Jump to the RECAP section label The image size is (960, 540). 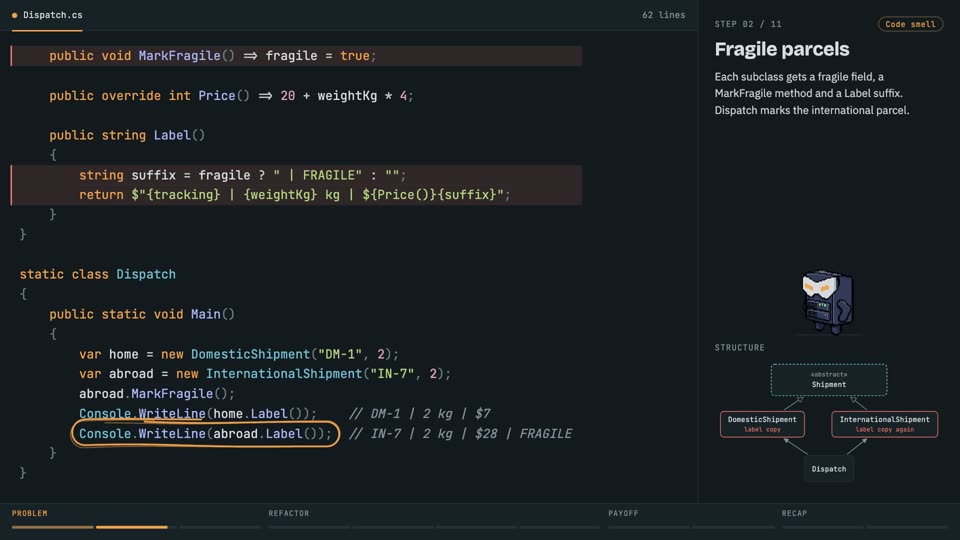pyautogui.click(x=794, y=513)
